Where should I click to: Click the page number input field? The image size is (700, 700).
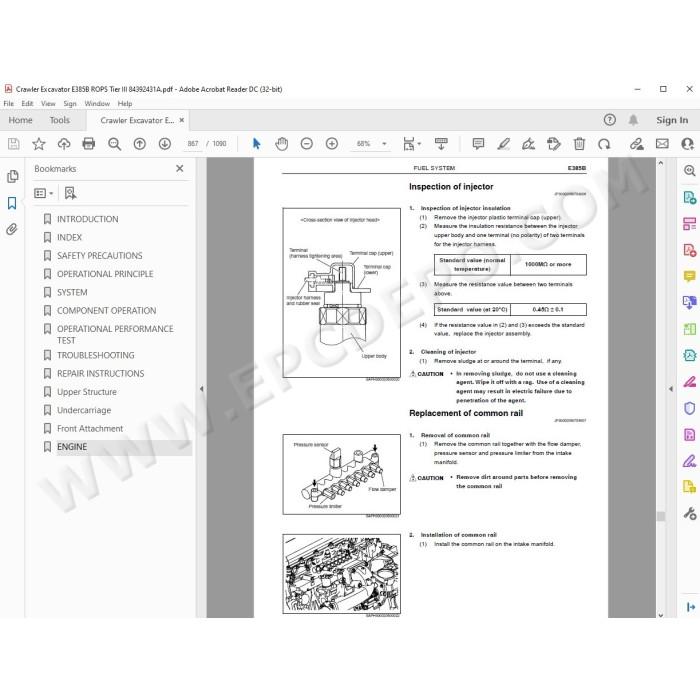pos(193,144)
